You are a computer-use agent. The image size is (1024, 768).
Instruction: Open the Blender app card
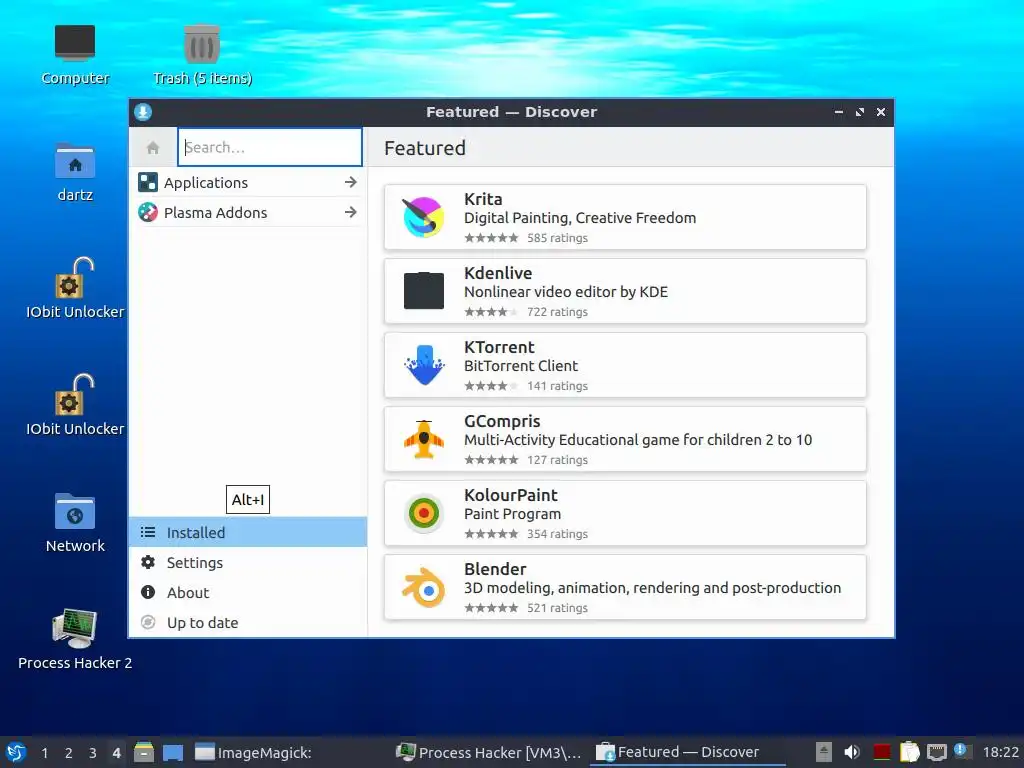(625, 587)
